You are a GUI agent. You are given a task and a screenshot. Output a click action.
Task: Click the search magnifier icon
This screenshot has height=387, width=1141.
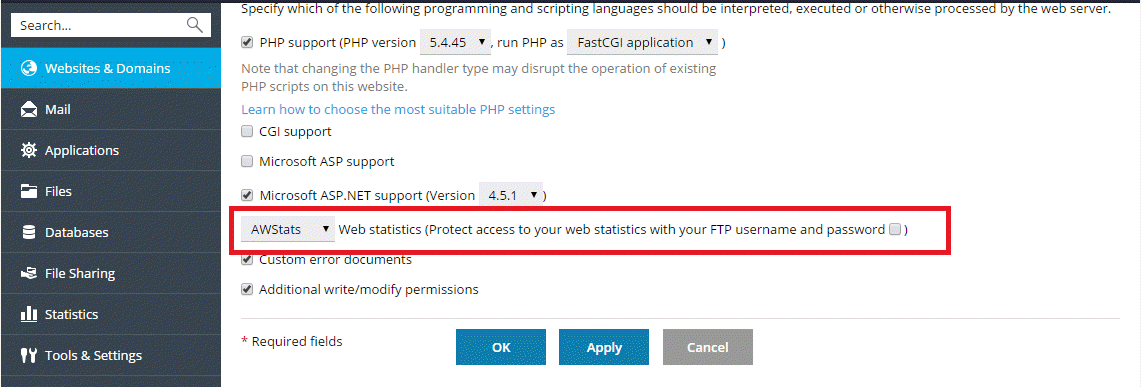click(x=194, y=25)
